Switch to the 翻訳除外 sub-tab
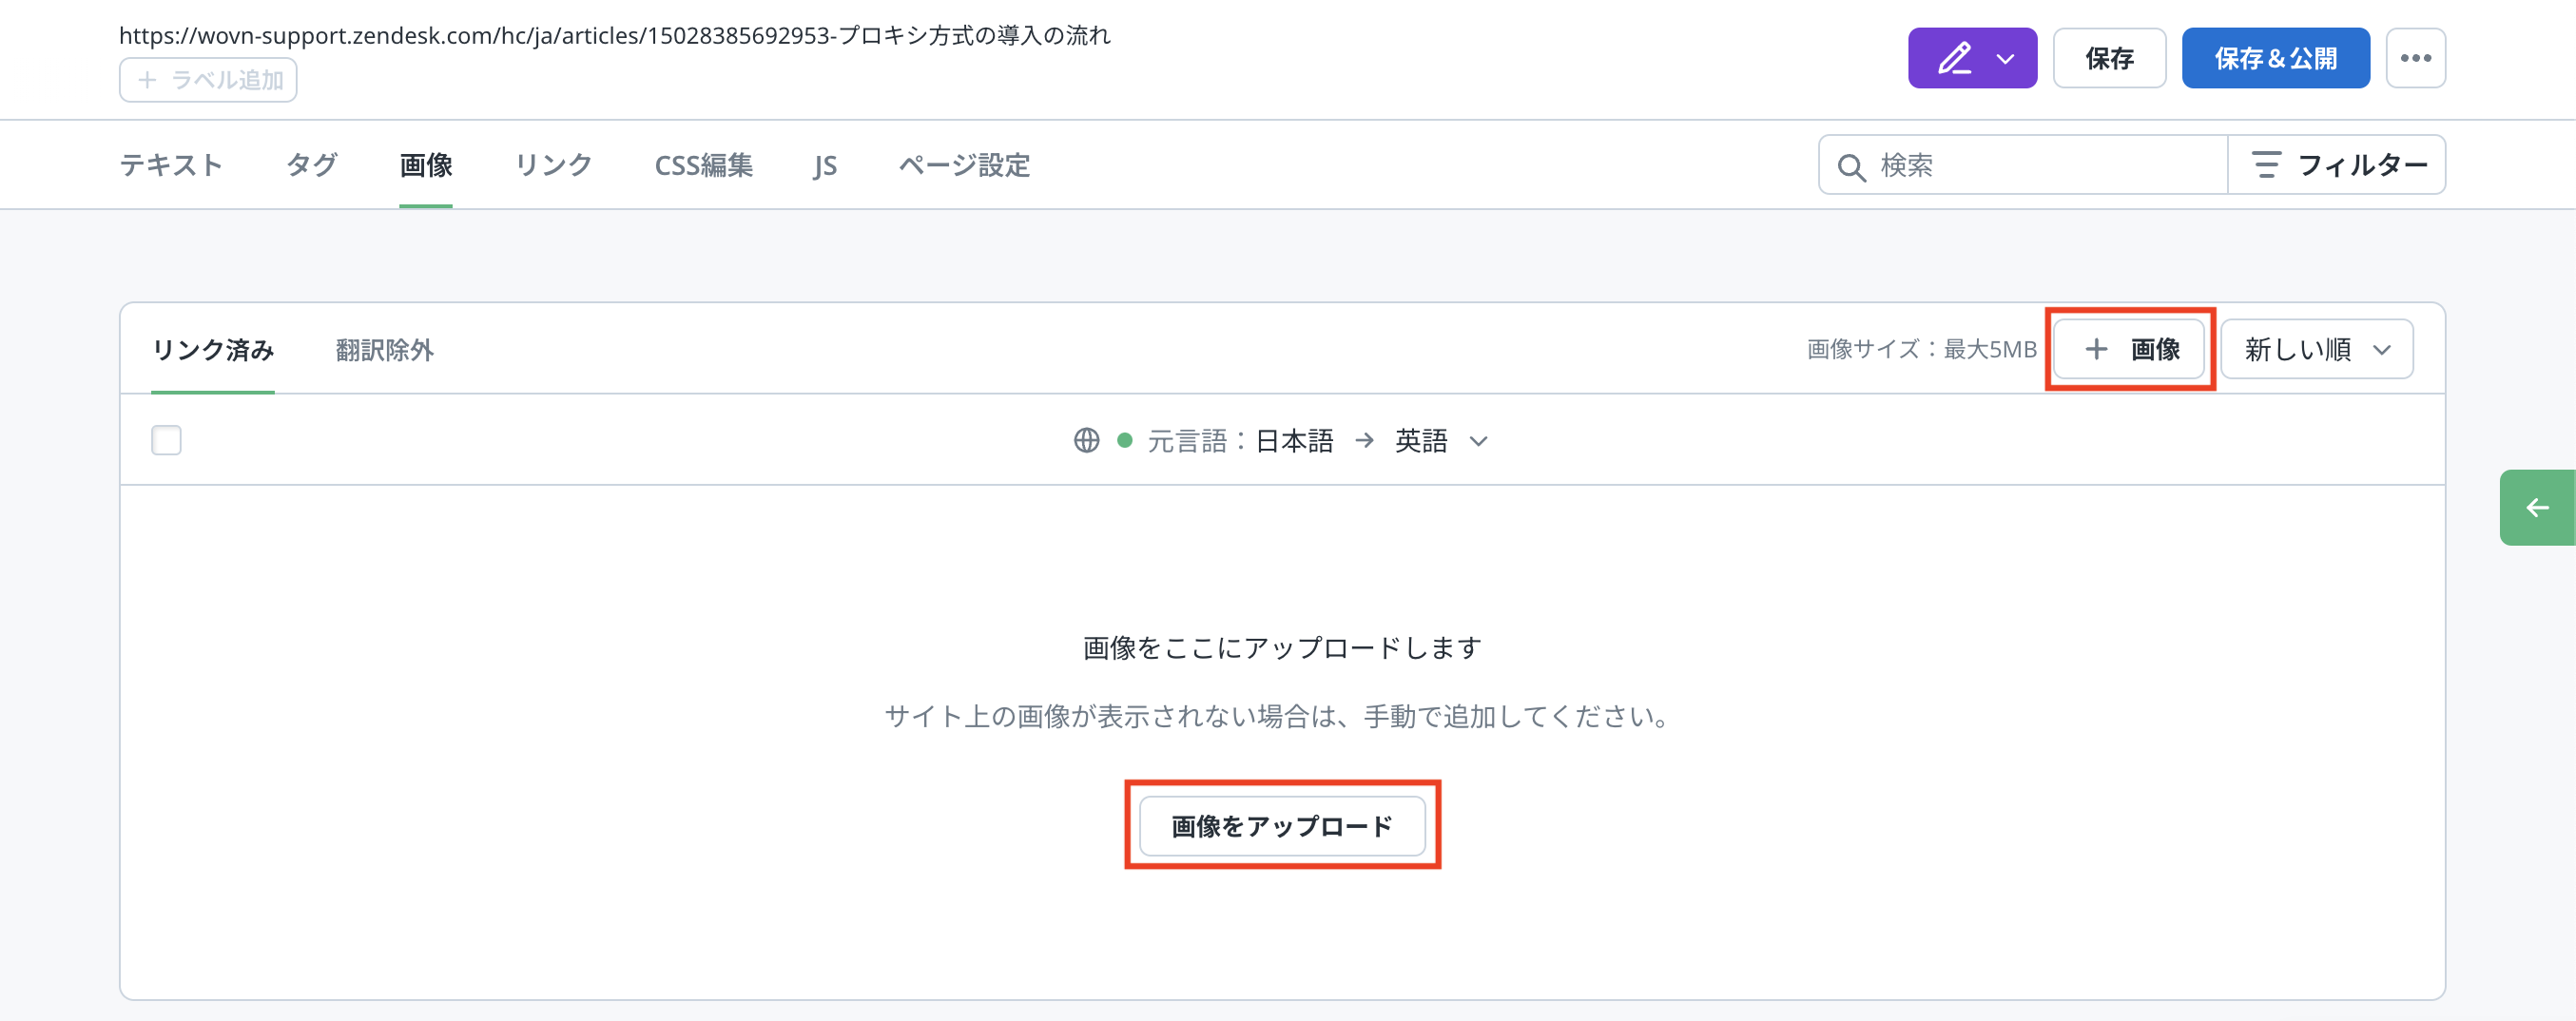This screenshot has height=1021, width=2576. pos(384,350)
